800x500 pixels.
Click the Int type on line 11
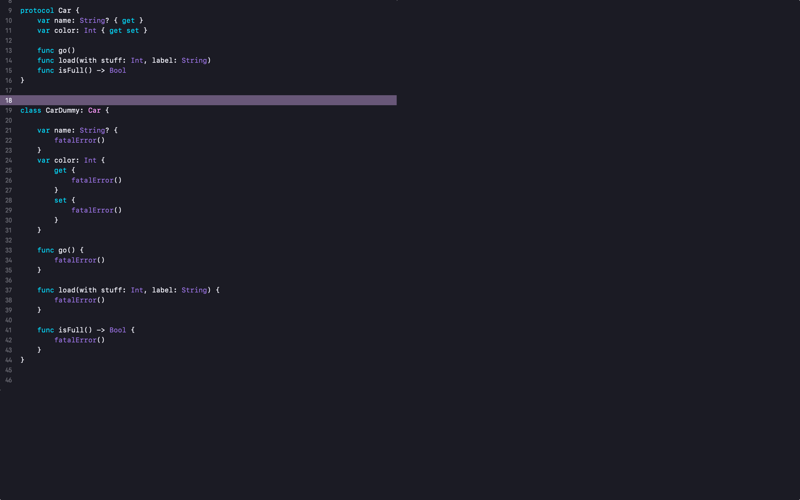click(90, 31)
